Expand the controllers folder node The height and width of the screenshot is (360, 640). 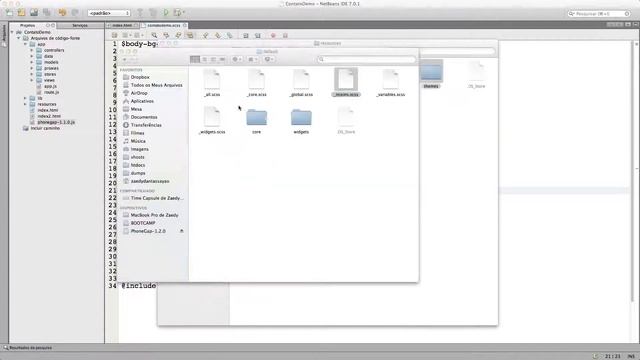[32, 50]
